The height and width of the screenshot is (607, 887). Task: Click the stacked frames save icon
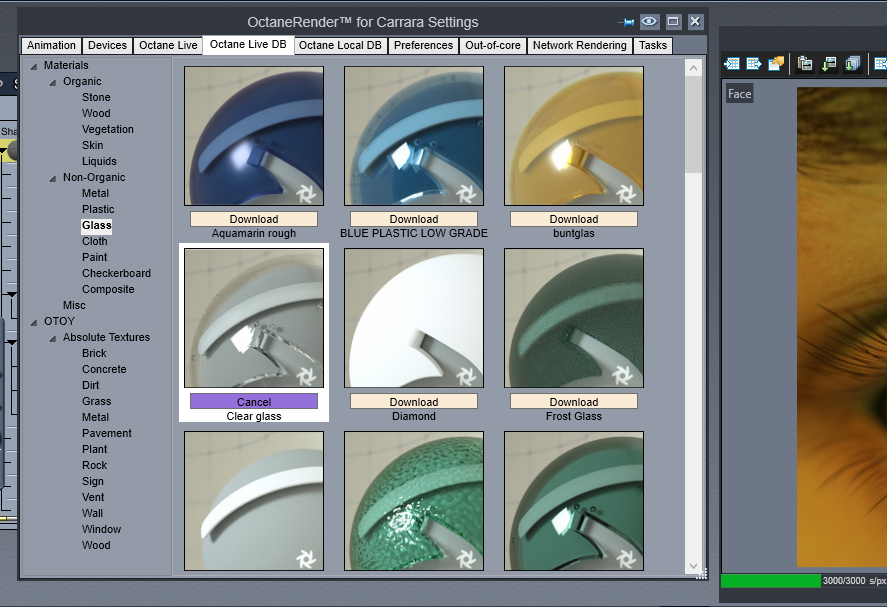coord(852,63)
